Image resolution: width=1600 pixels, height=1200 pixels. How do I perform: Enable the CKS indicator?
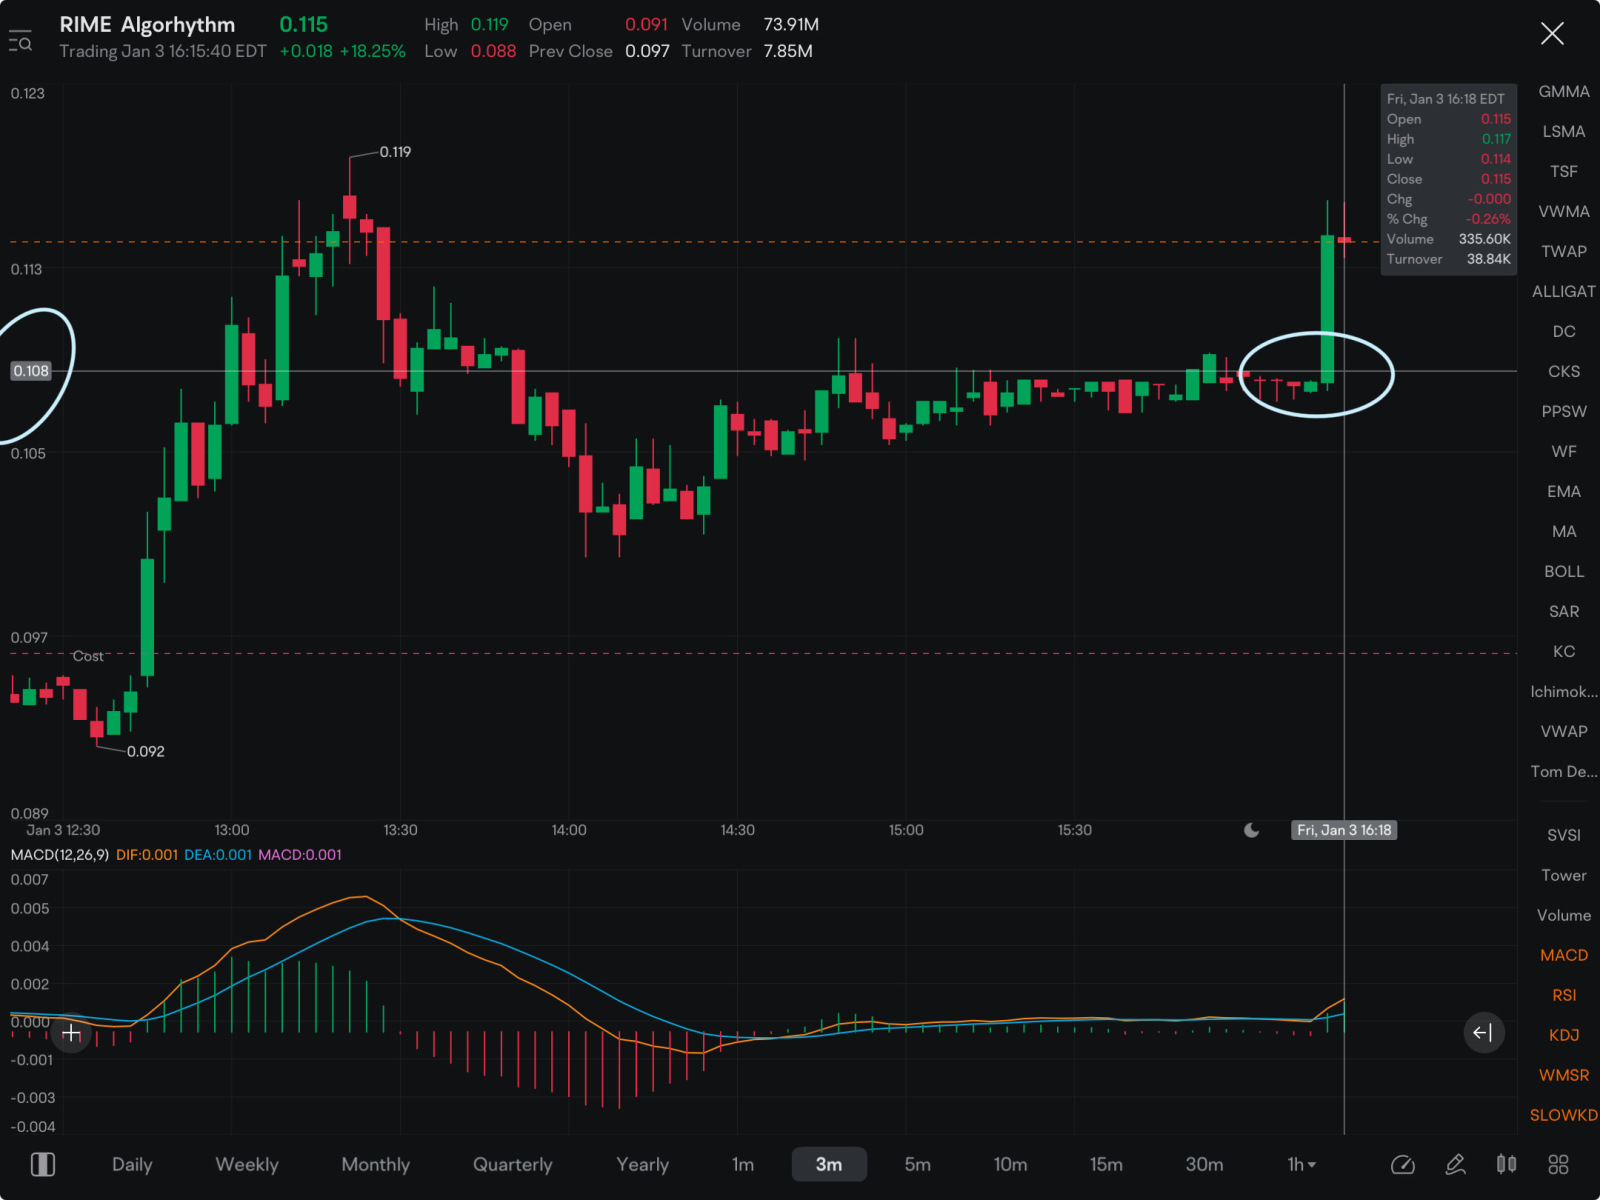(1564, 371)
